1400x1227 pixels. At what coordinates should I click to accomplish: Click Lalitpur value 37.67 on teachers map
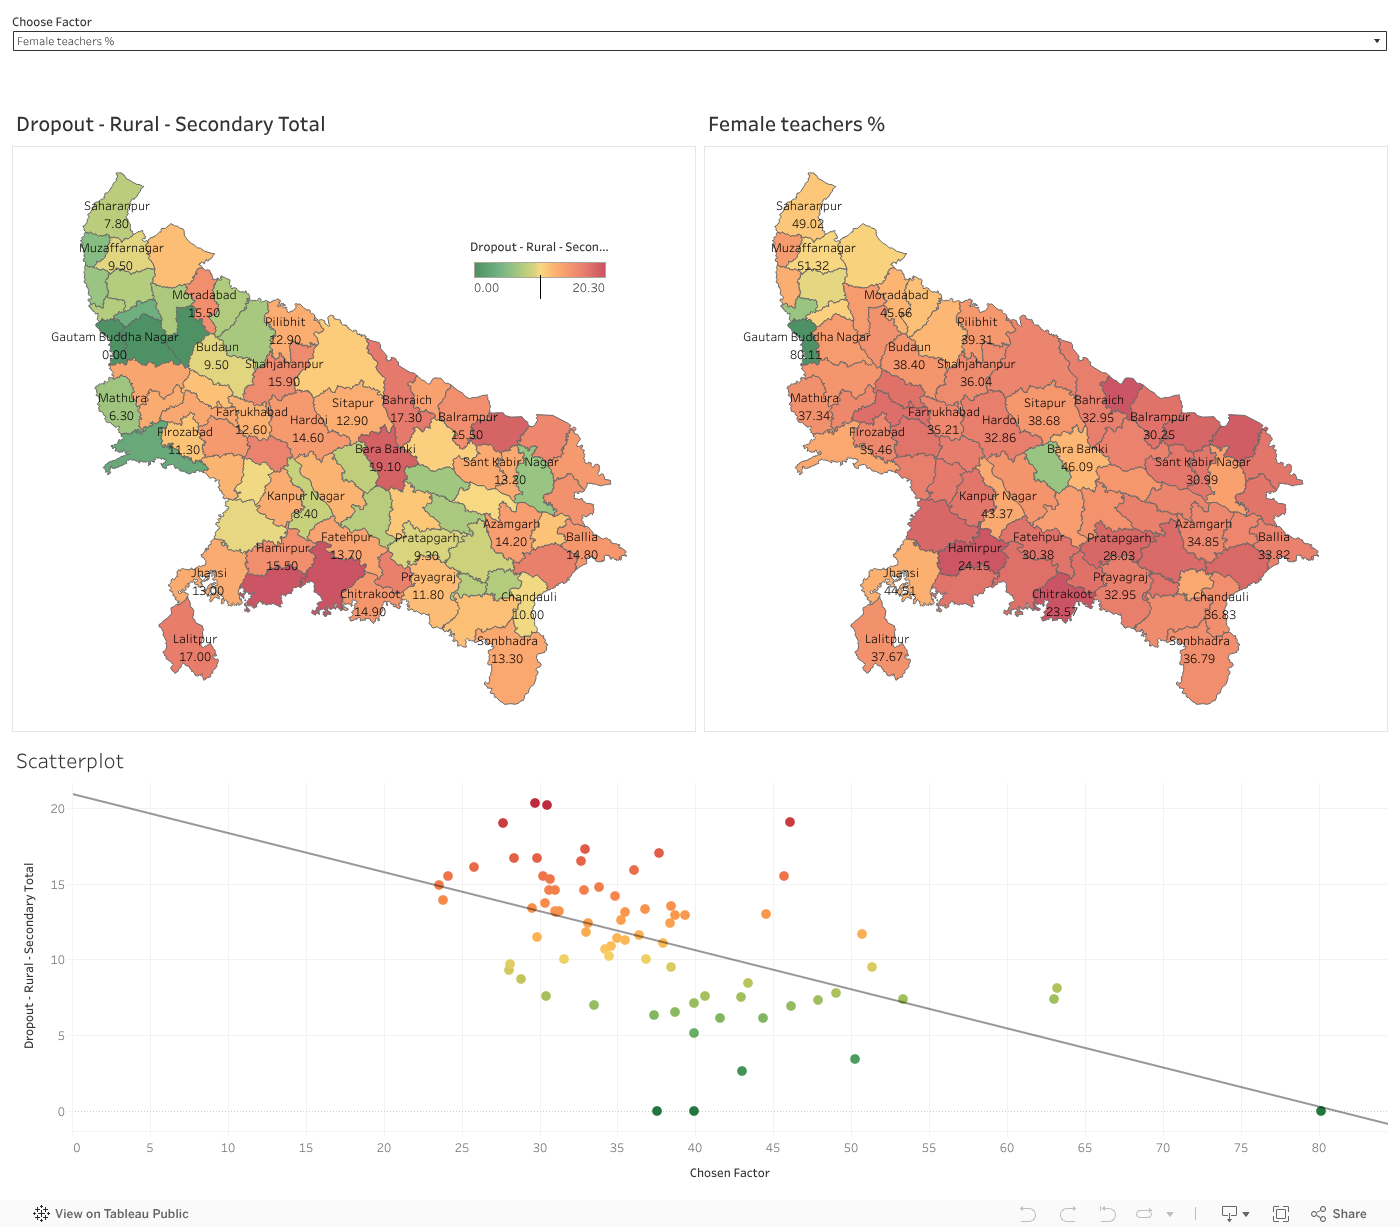coord(887,657)
